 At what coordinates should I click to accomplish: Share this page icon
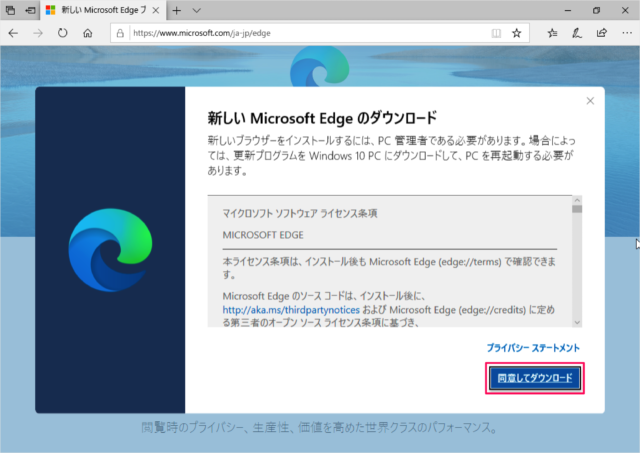[x=602, y=33]
